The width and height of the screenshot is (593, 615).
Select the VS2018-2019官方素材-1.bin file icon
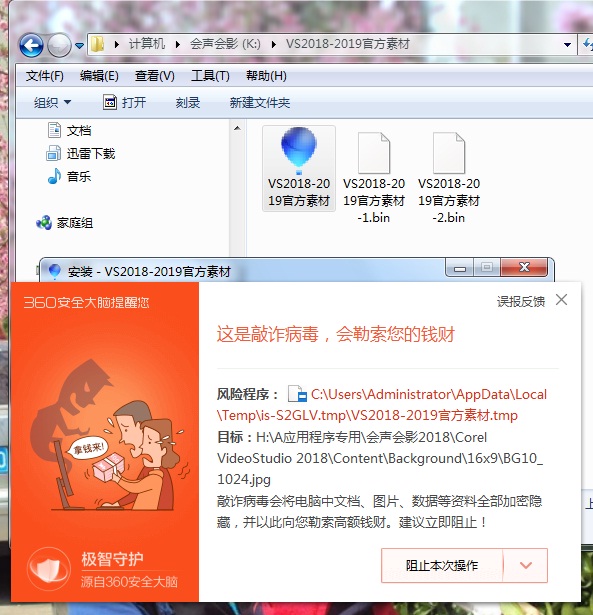[x=374, y=153]
